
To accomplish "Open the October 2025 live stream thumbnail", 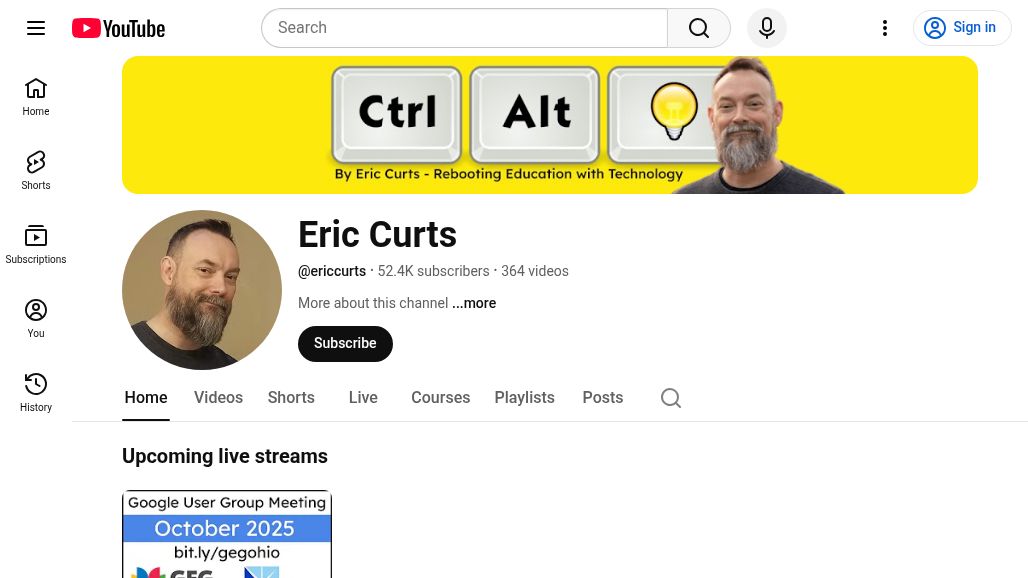I will [227, 534].
